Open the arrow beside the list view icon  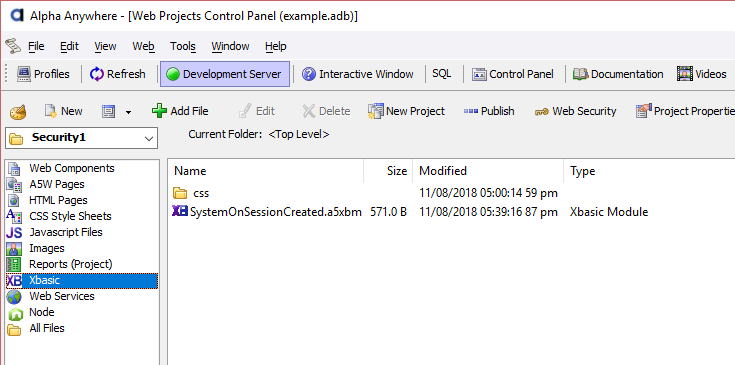coord(128,112)
